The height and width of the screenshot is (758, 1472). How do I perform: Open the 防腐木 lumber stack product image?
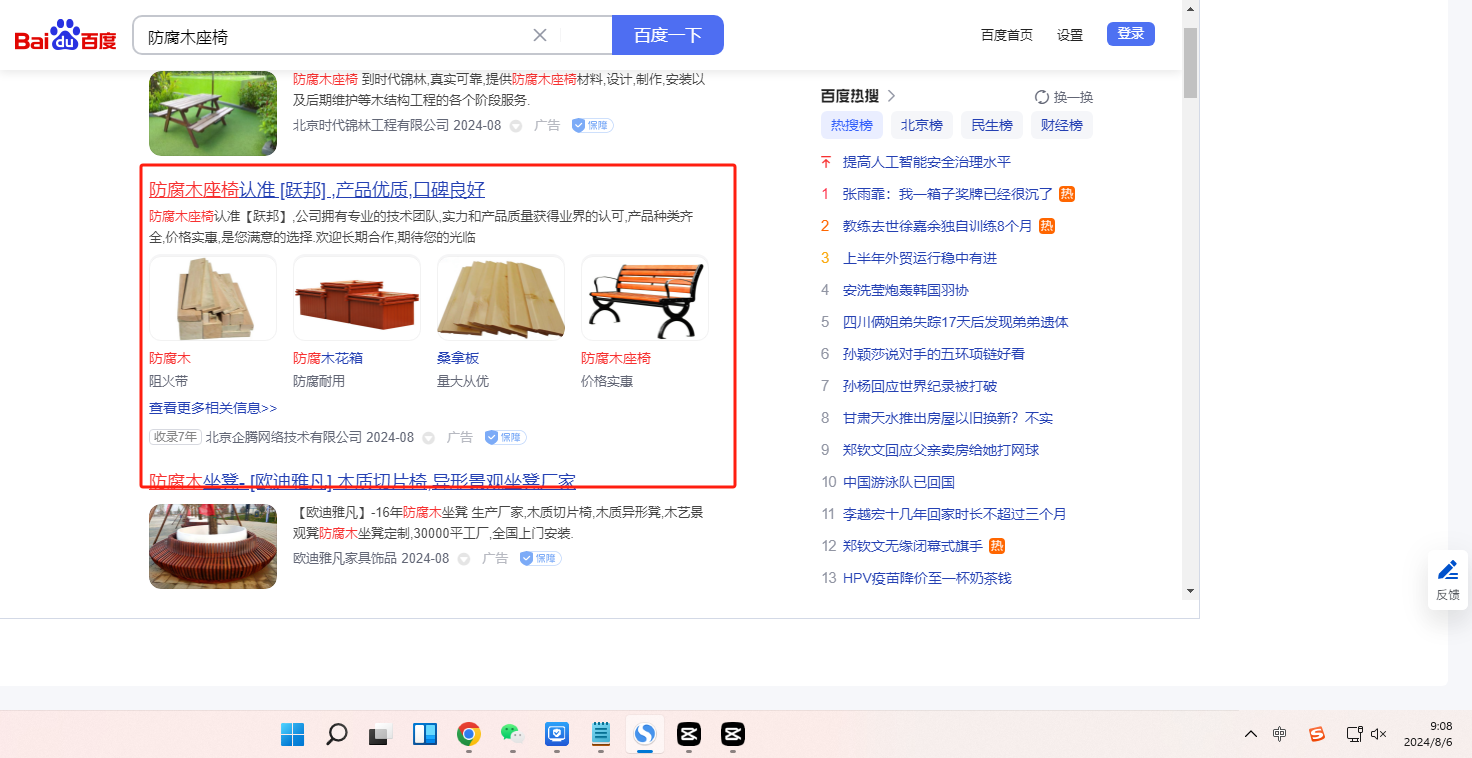tap(213, 298)
